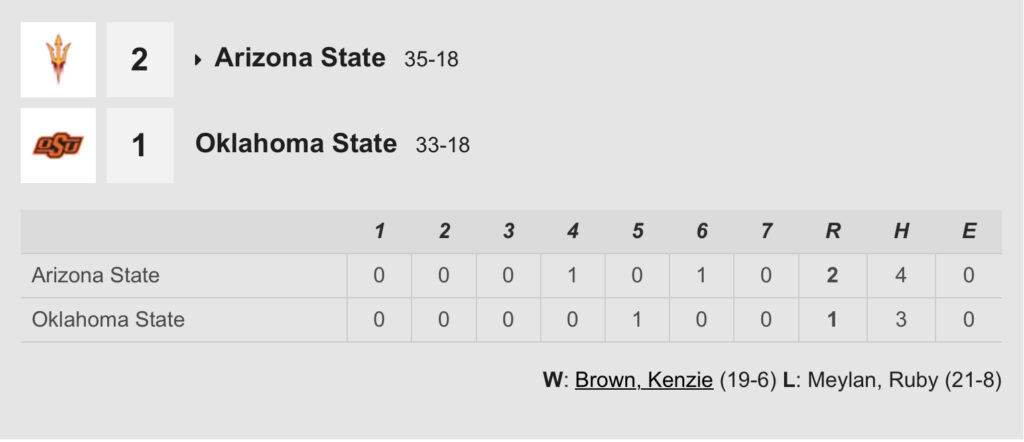Select the Oklahoma State team name heading

(x=296, y=144)
